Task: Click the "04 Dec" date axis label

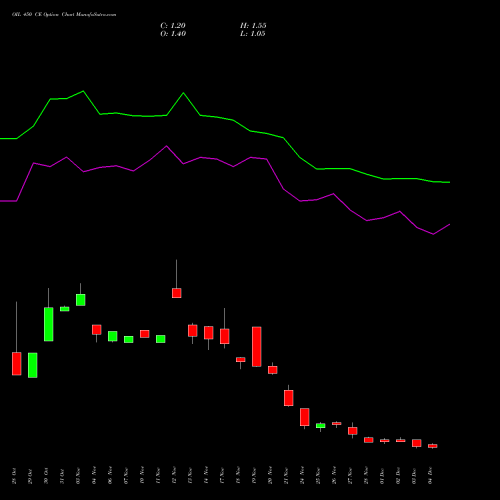Action: click(430, 476)
